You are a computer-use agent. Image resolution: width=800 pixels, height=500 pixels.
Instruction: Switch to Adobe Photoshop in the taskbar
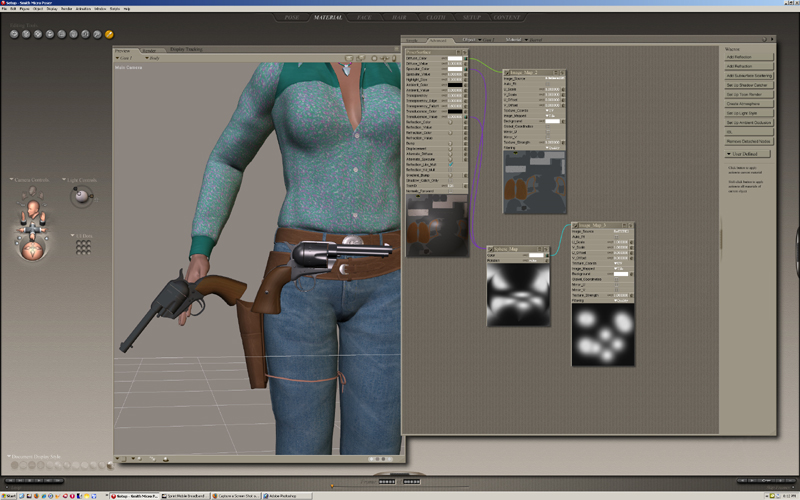pyautogui.click(x=287, y=496)
